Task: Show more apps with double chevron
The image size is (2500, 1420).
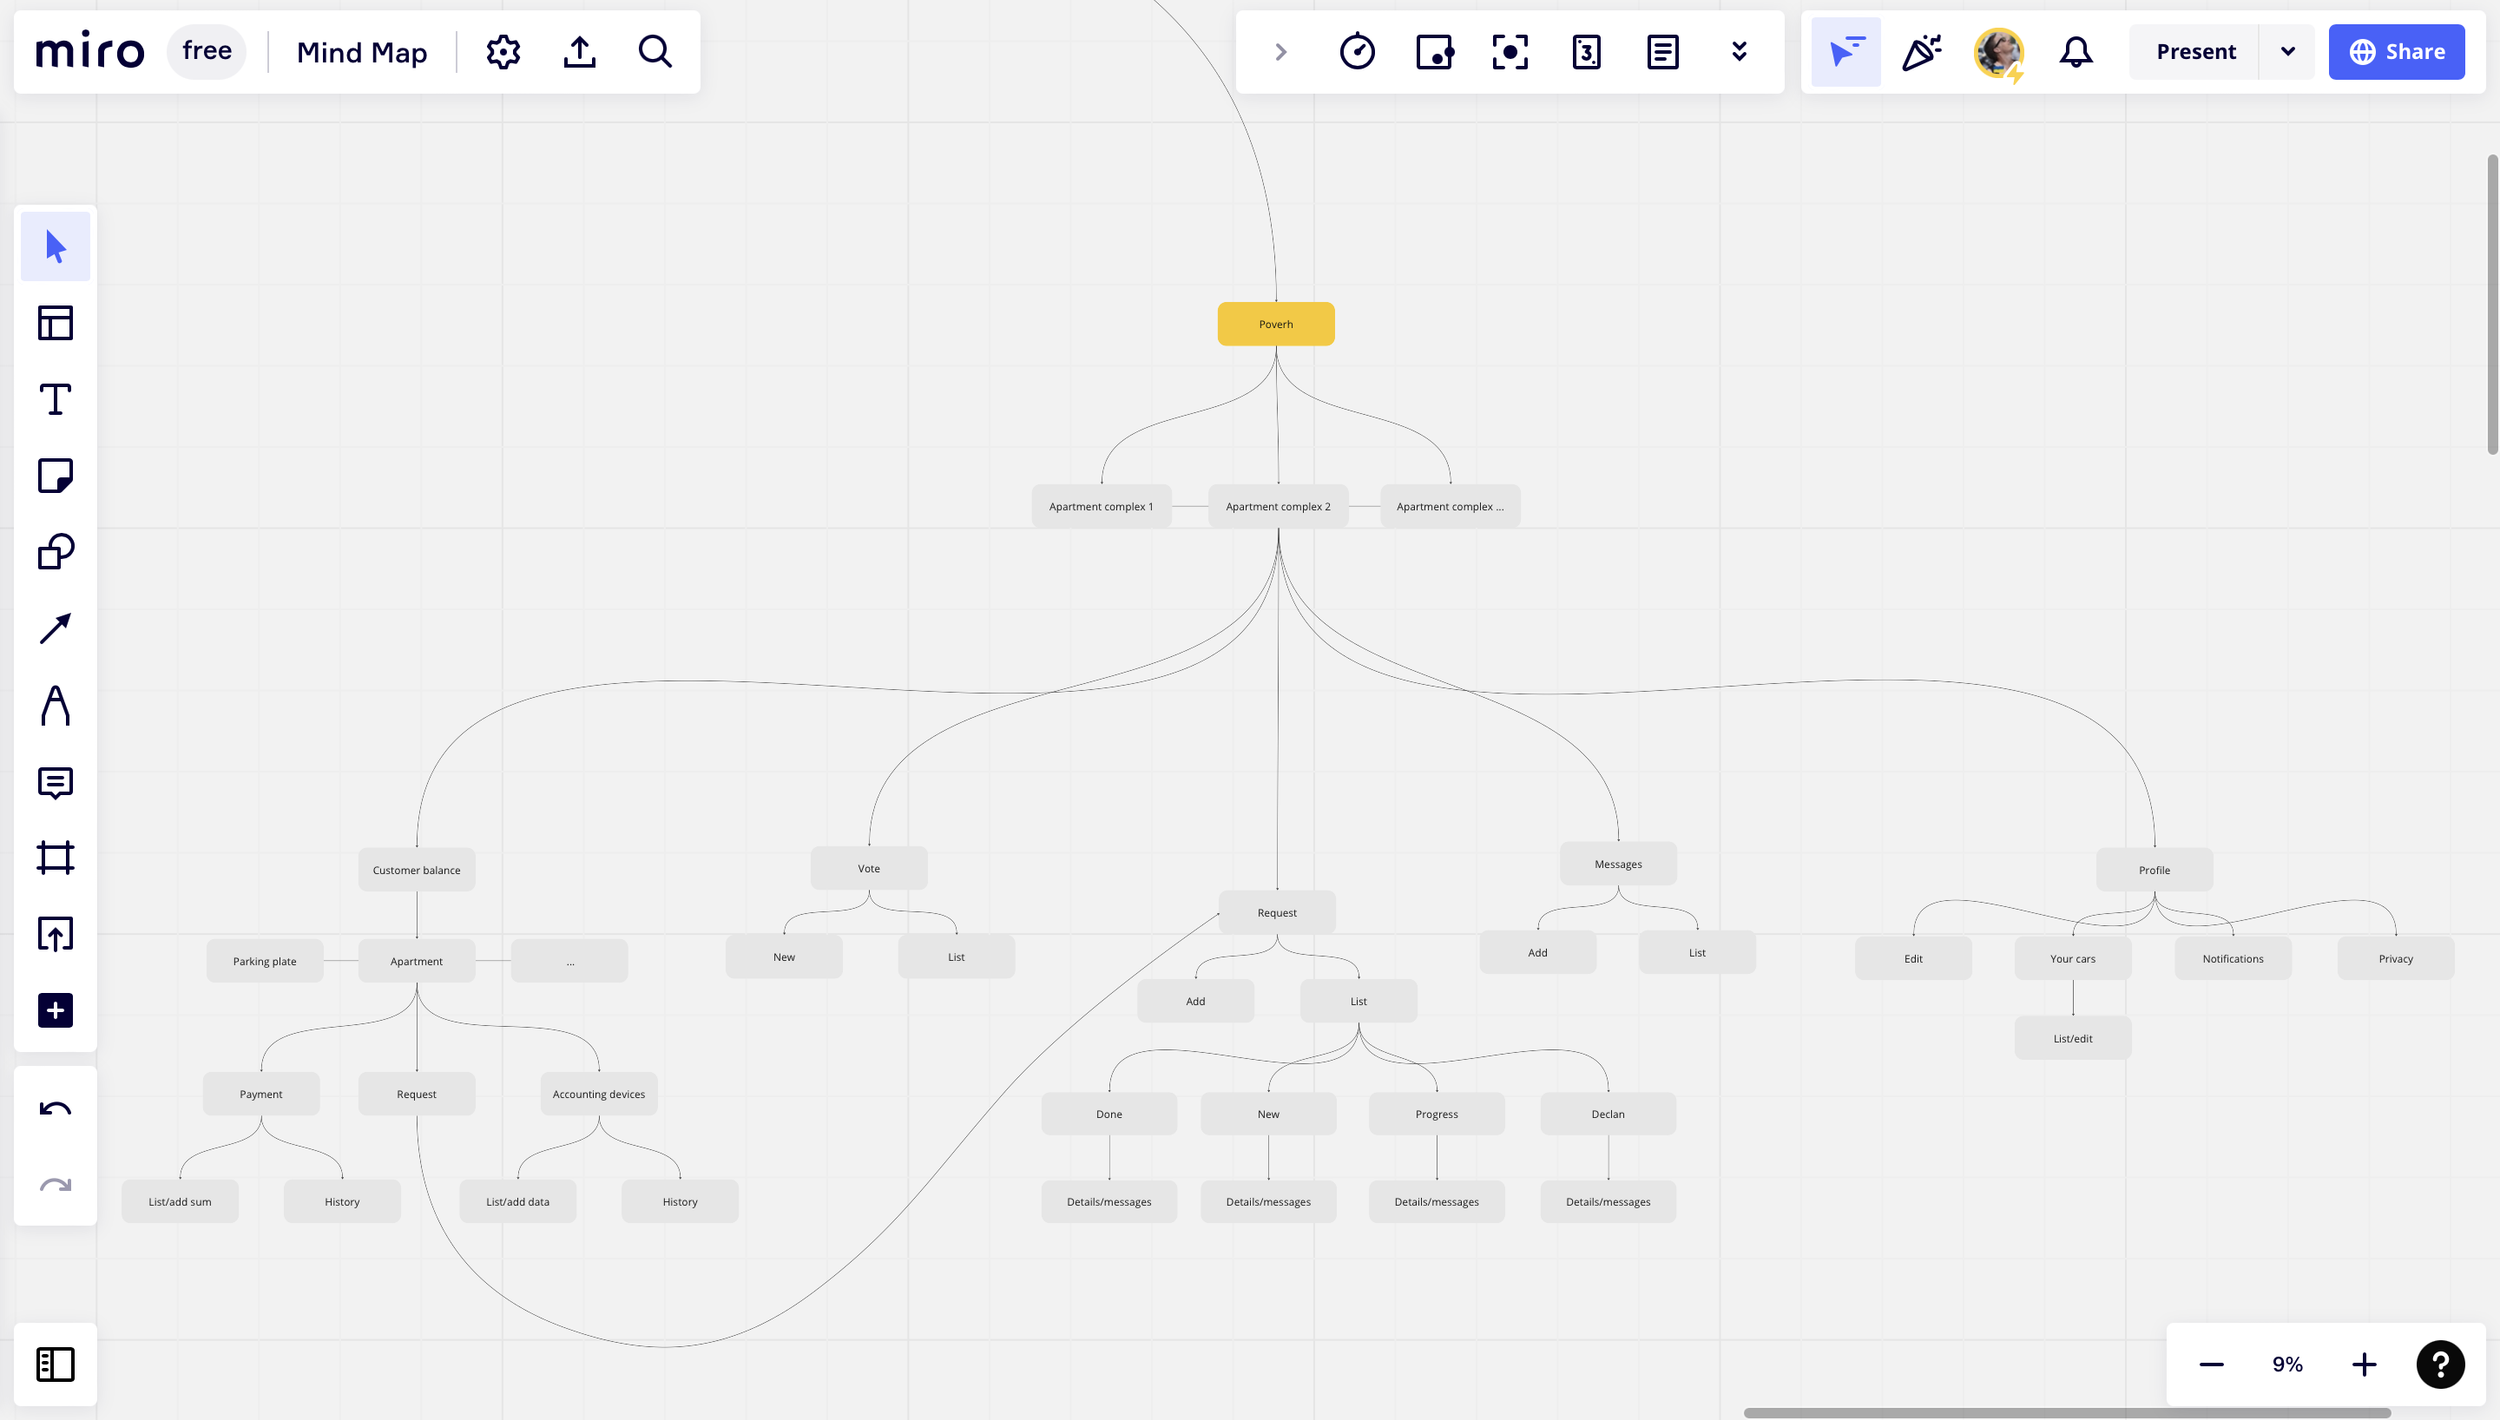Action: (x=1739, y=52)
